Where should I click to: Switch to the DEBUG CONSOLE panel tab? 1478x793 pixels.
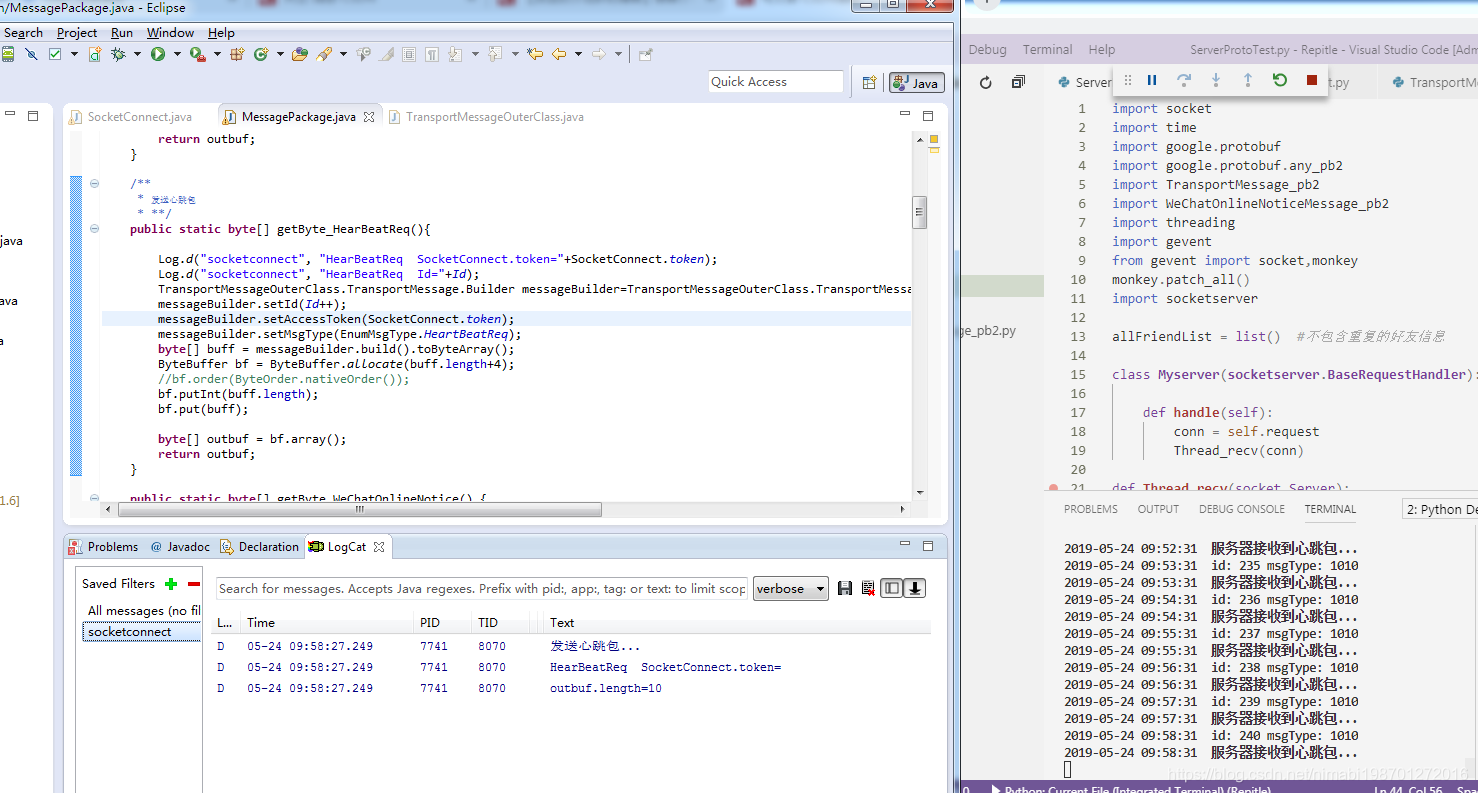1242,509
